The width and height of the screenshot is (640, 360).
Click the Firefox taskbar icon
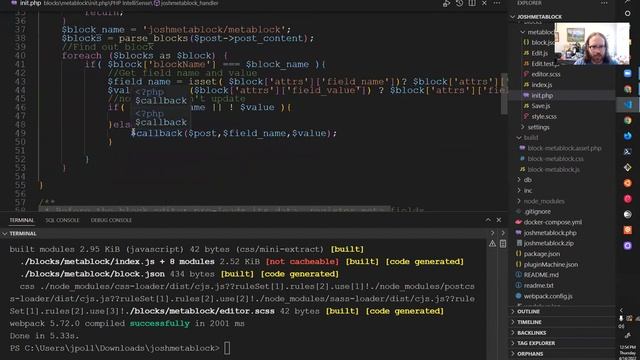point(628,136)
